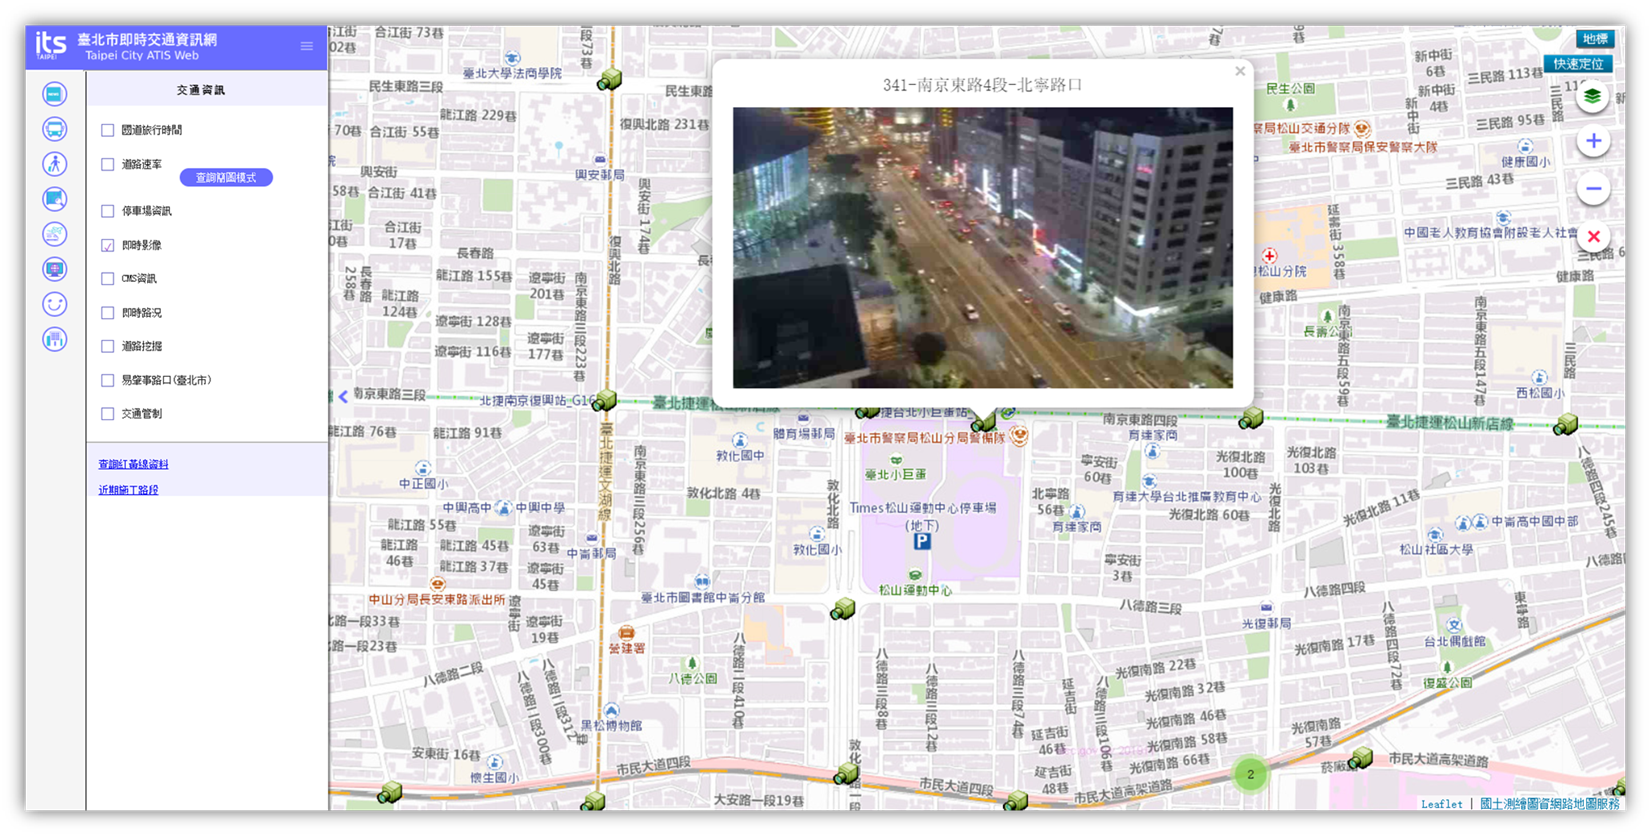Click the 臺北市即時交通資訊網 title
1651x836 pixels.
tap(147, 39)
